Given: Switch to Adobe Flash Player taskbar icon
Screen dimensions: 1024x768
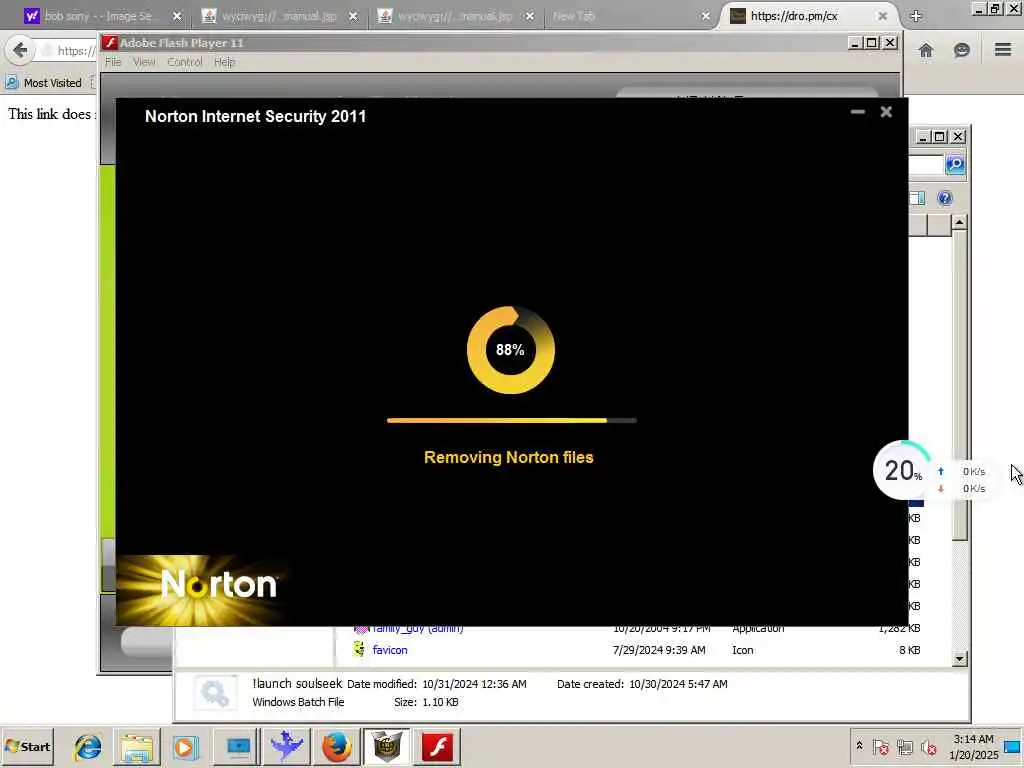Looking at the screenshot, I should (x=437, y=746).
